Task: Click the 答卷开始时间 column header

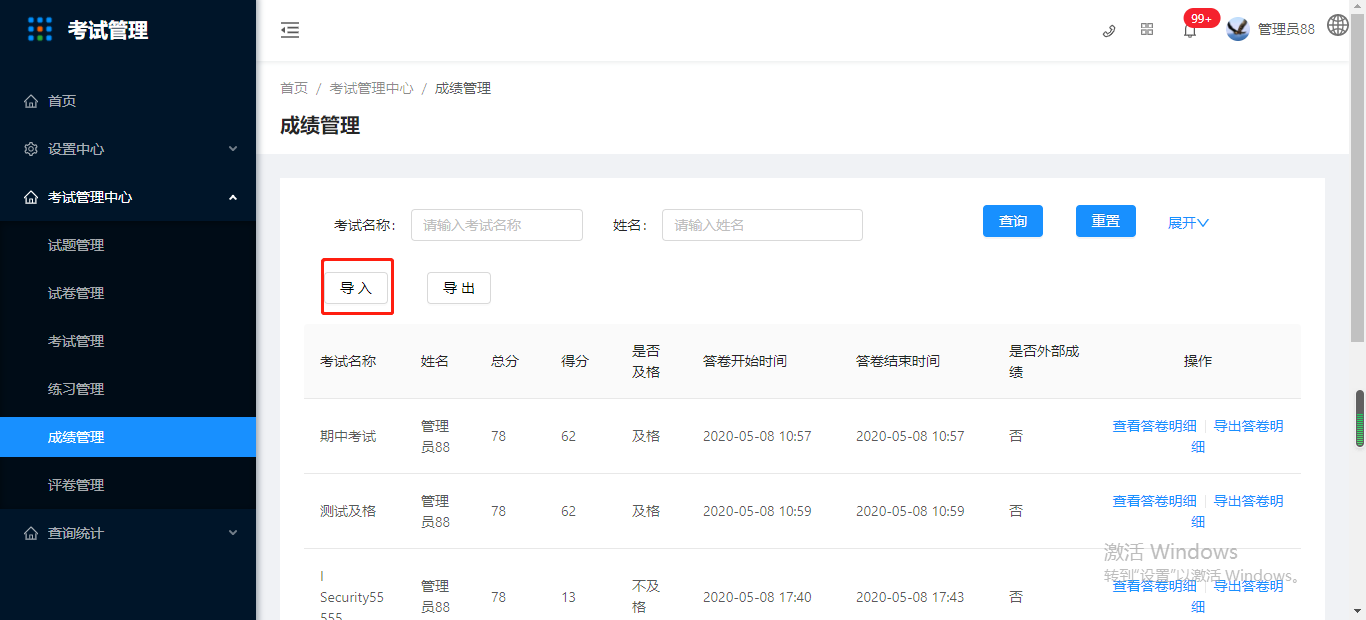Action: (745, 361)
